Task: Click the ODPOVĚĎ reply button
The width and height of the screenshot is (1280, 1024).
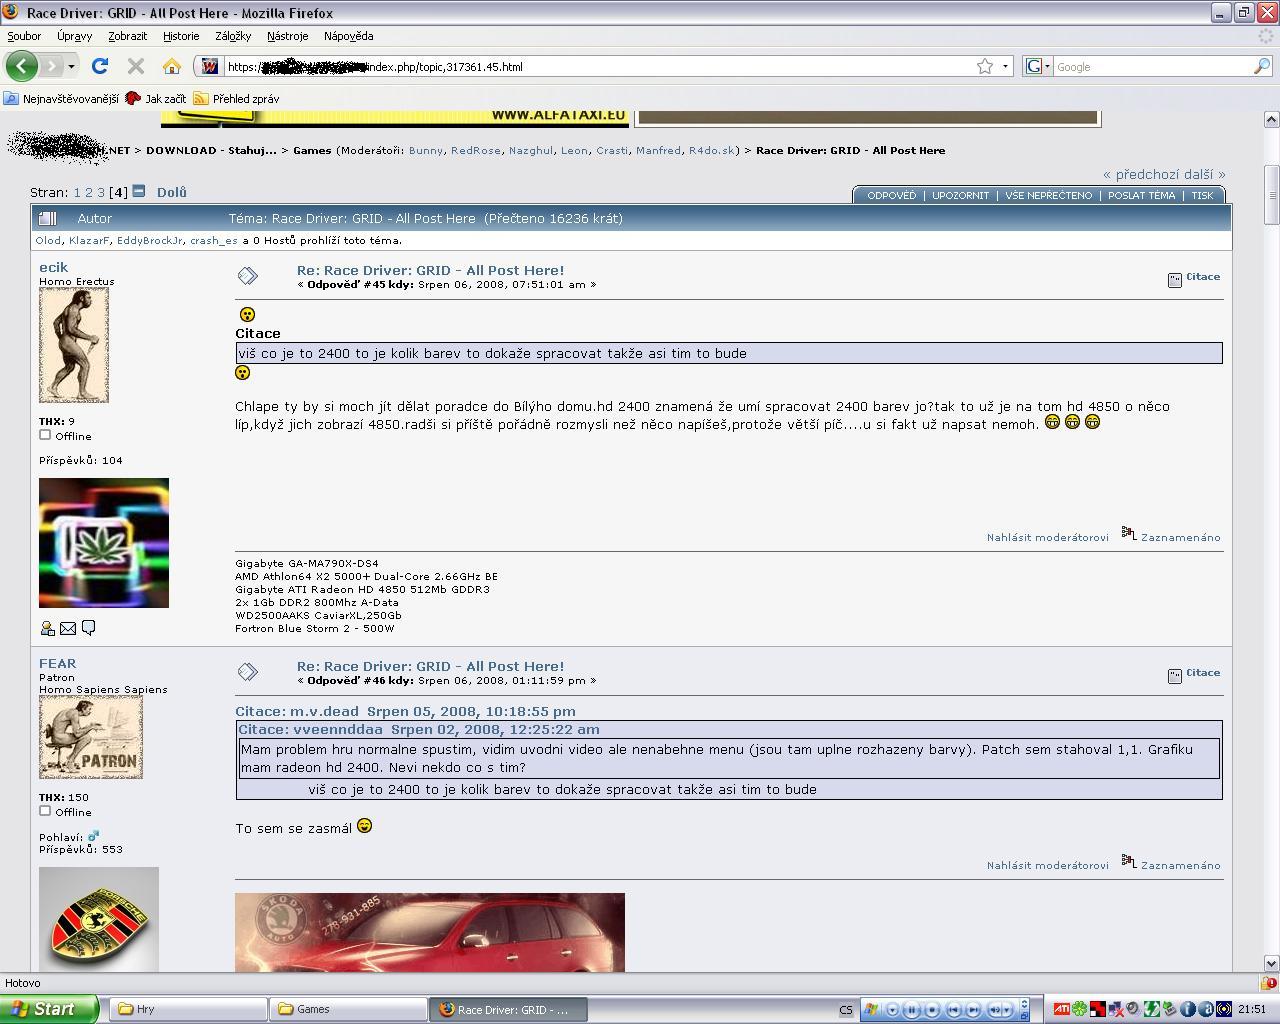Action: coord(891,195)
